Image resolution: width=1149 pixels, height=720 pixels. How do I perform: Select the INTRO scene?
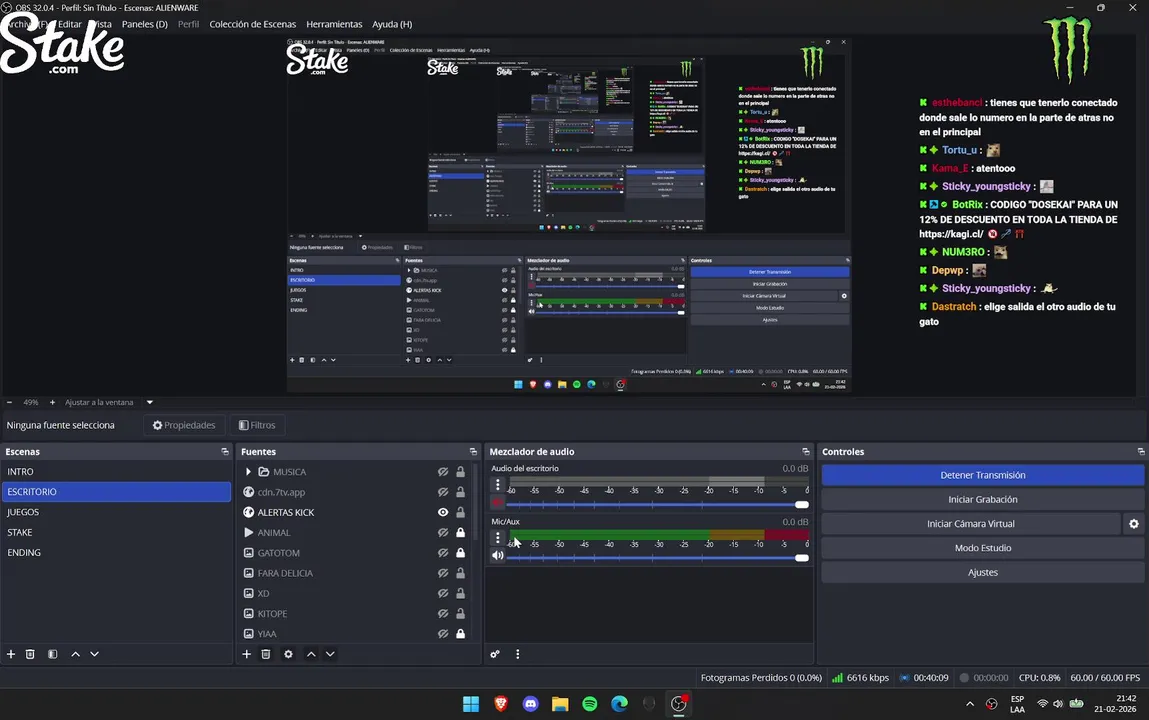(117, 472)
